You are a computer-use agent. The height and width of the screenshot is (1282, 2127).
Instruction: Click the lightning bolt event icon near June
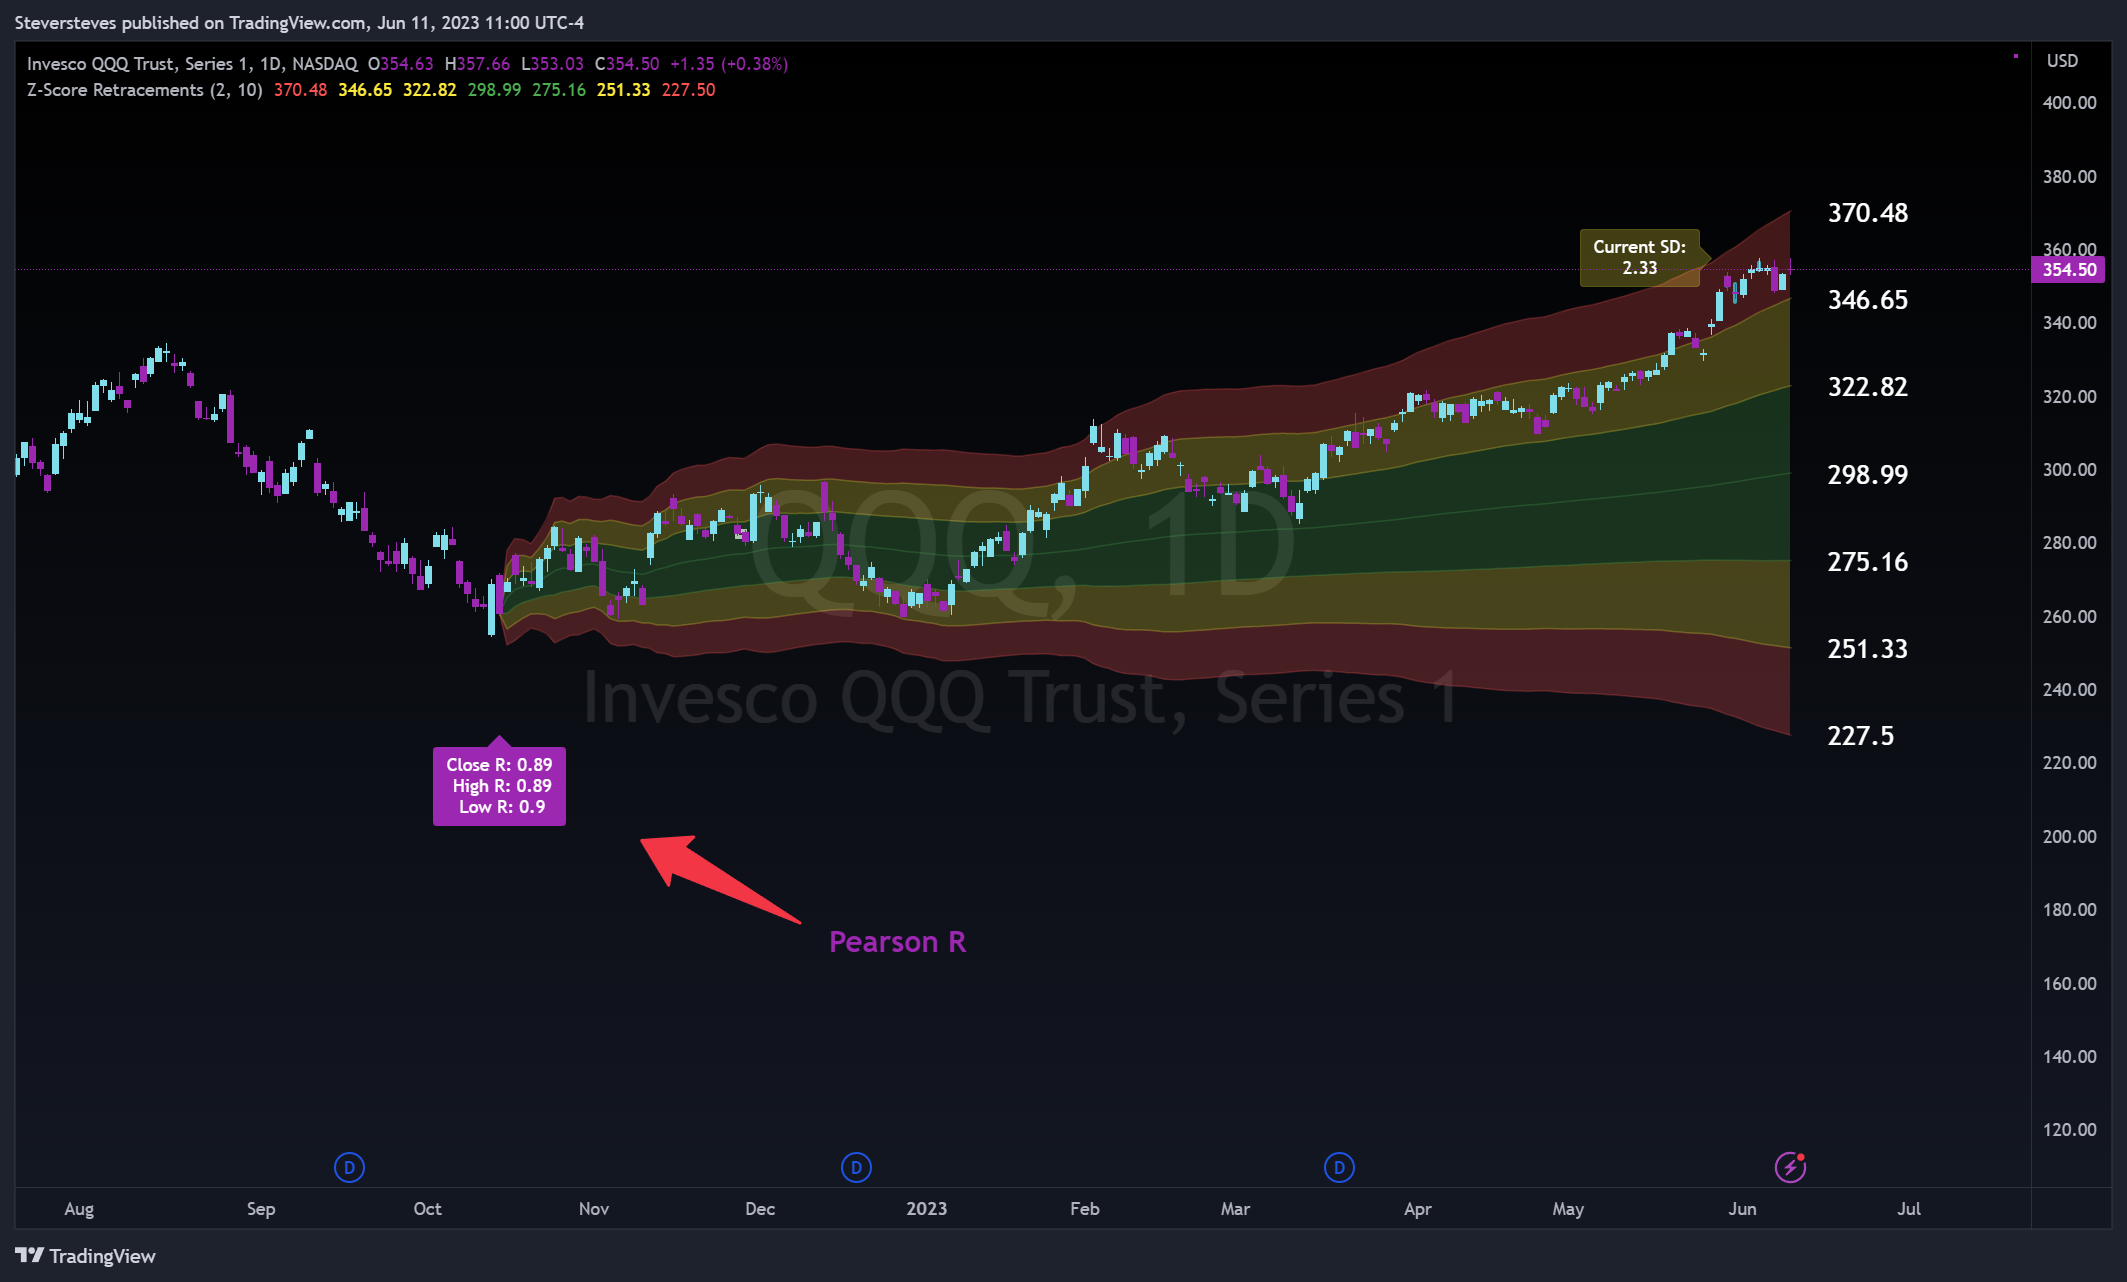click(x=1790, y=1167)
